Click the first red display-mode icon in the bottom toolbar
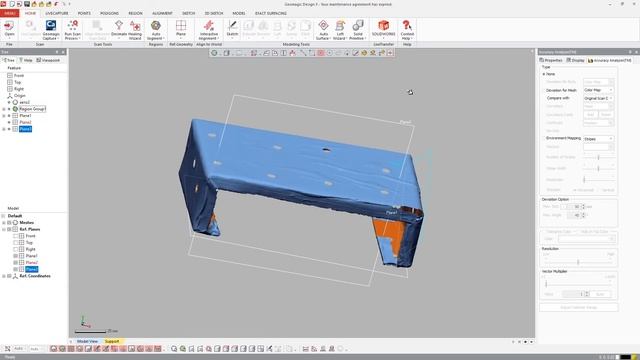Image resolution: width=640 pixels, height=360 pixels. (53, 349)
